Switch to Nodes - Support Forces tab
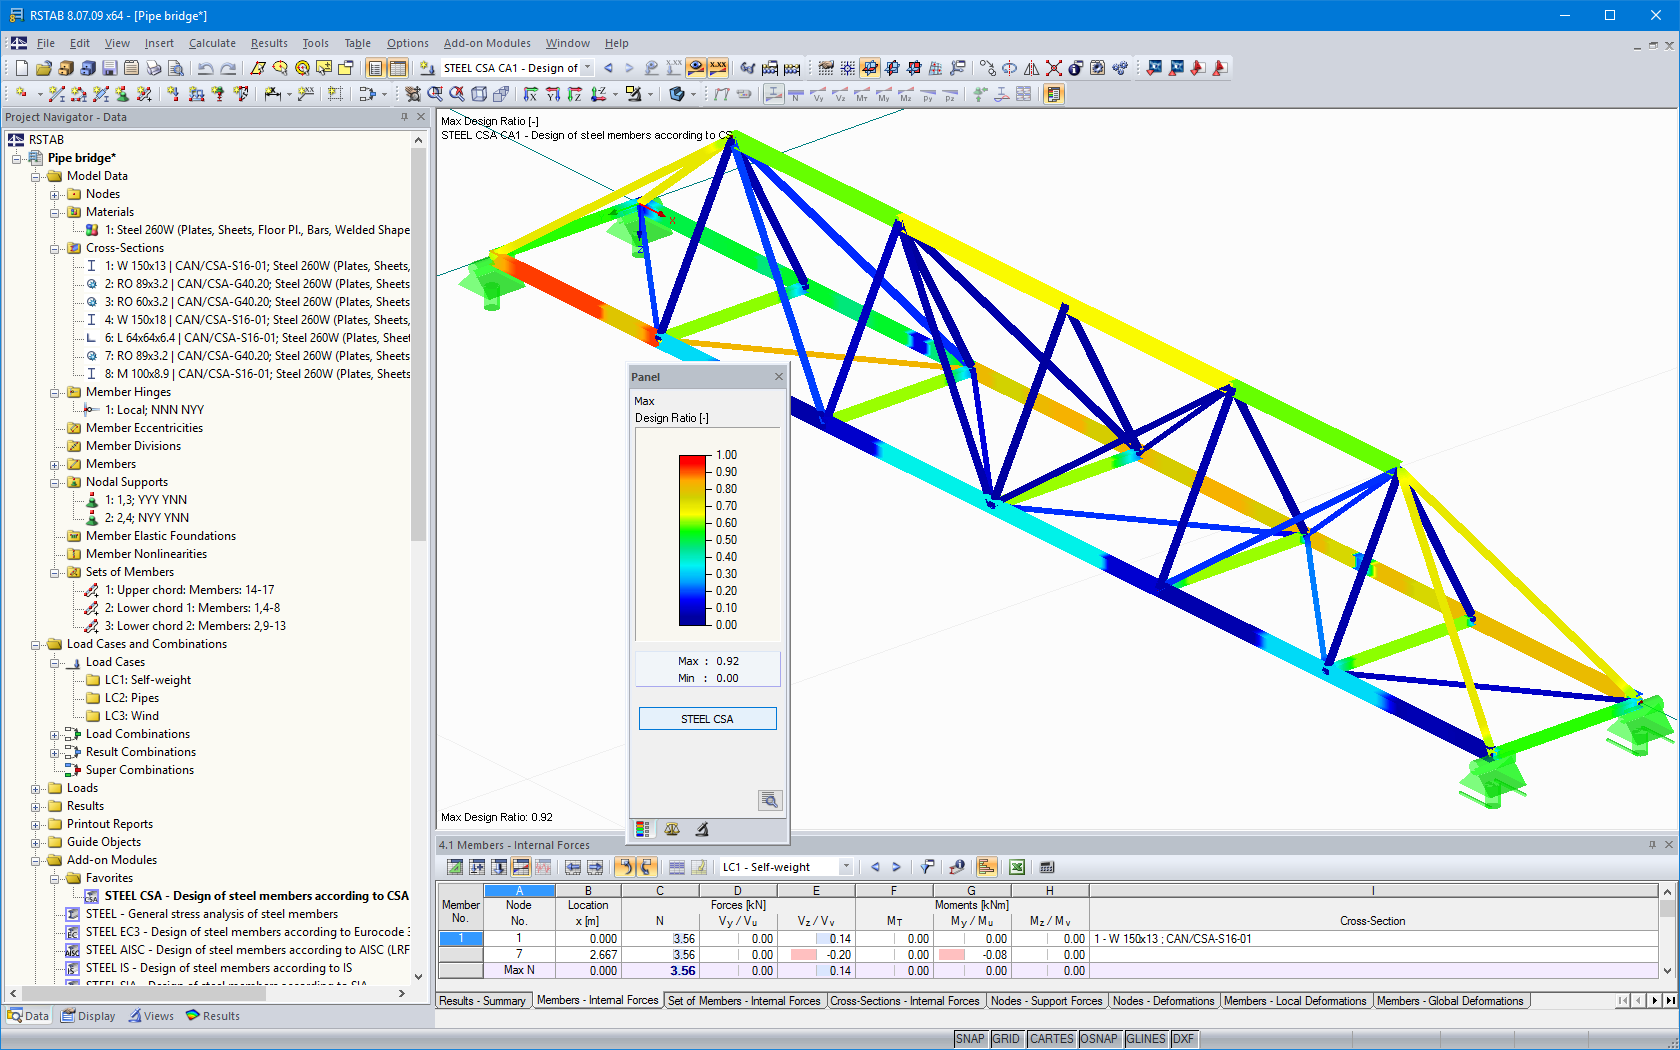Viewport: 1680px width, 1050px height. pos(1046,1001)
